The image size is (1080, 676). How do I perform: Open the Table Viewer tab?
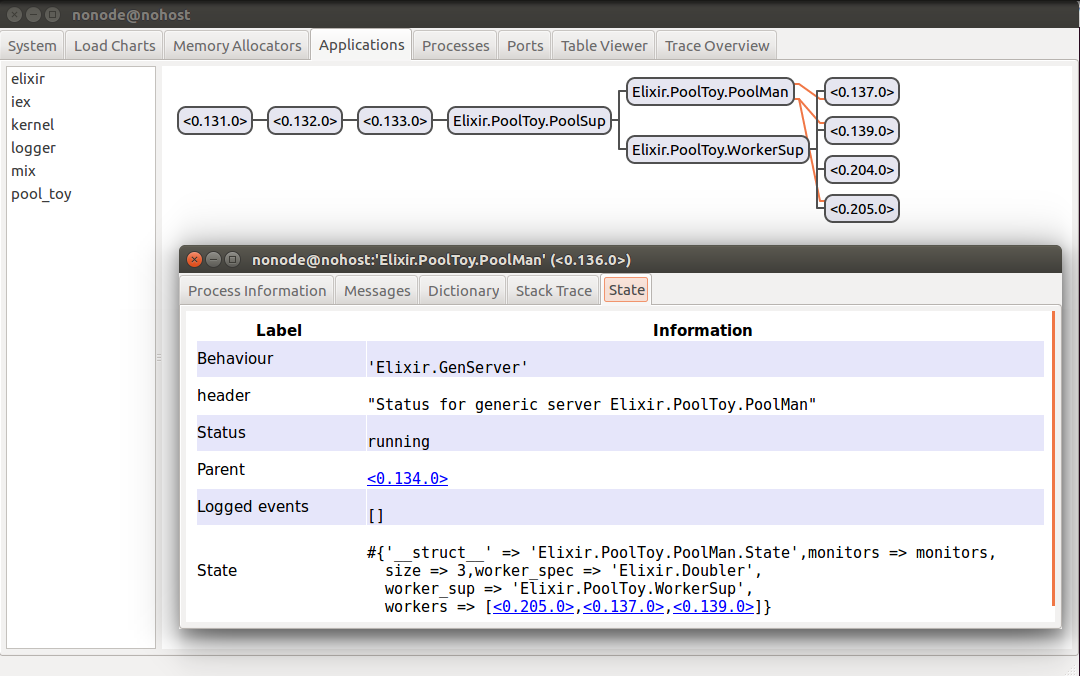coord(604,46)
